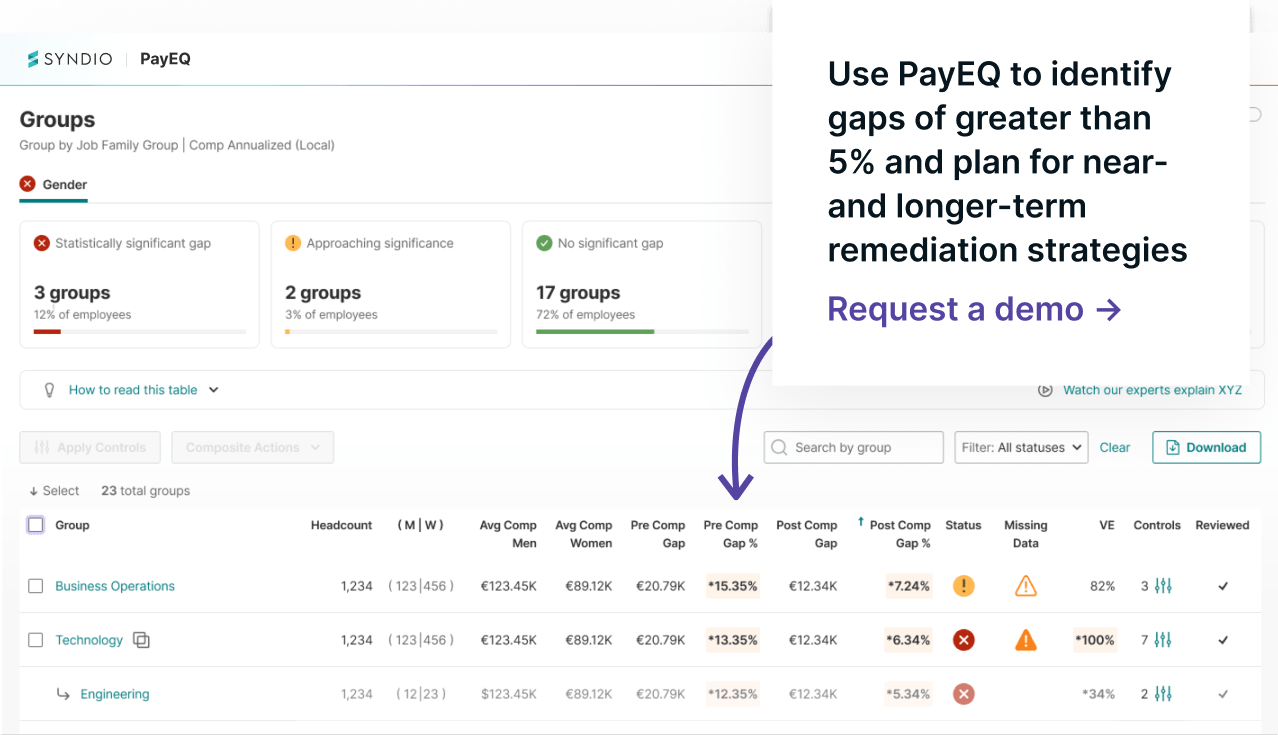Tick the select-all checkbox in table header
This screenshot has height=735, width=1278.
(x=35, y=525)
